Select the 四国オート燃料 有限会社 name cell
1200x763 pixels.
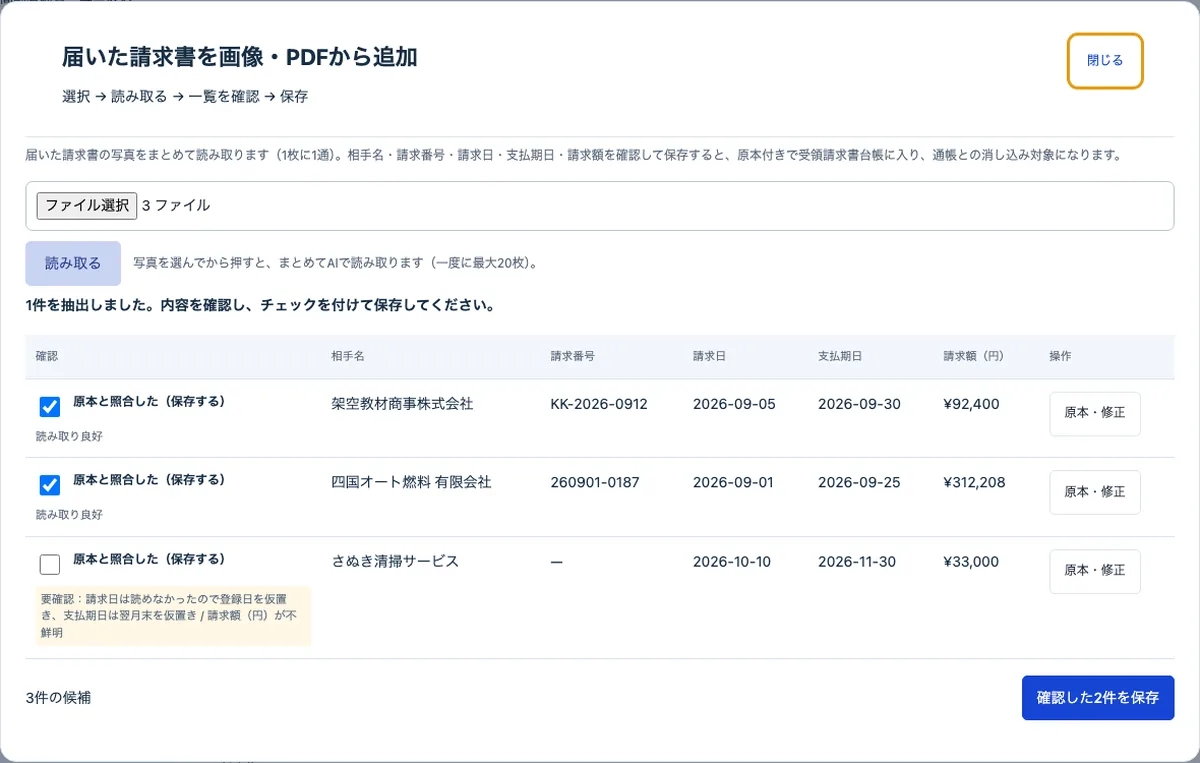pos(411,482)
